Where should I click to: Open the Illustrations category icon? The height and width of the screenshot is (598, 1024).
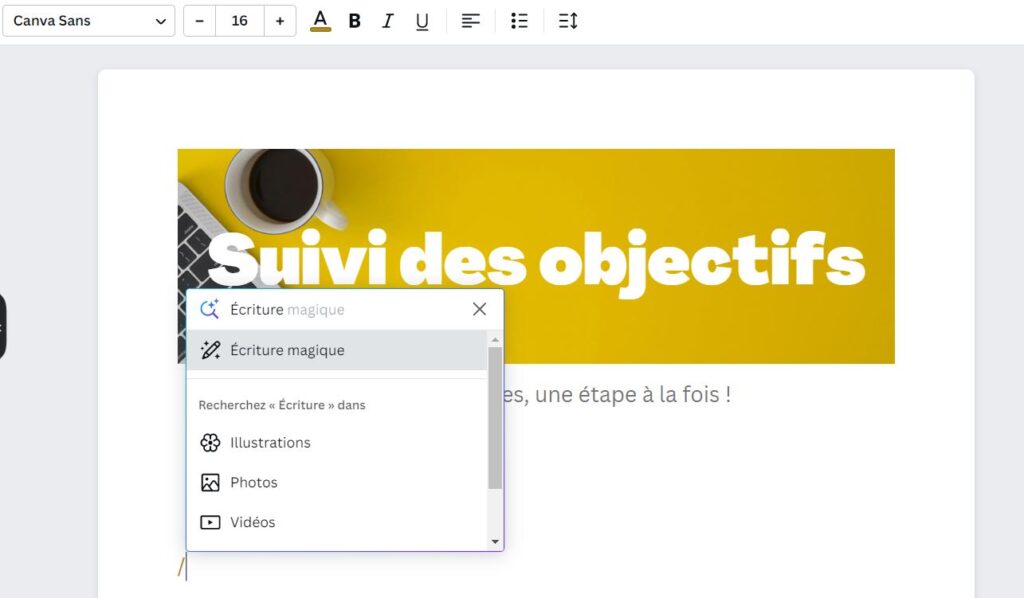click(210, 442)
